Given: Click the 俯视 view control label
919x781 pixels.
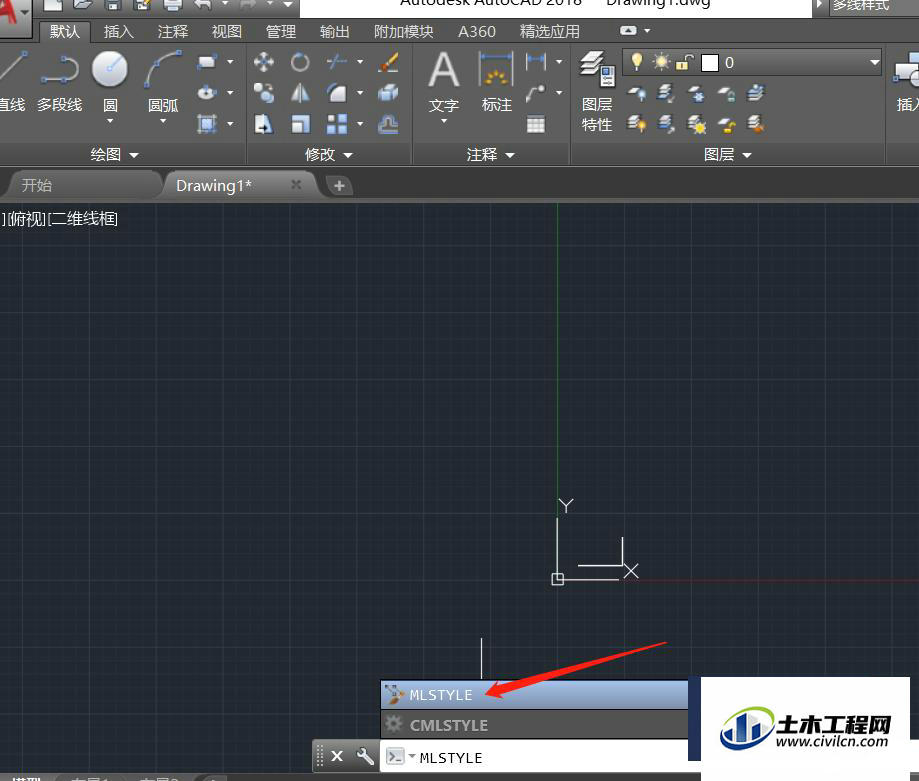Looking at the screenshot, I should coord(26,219).
